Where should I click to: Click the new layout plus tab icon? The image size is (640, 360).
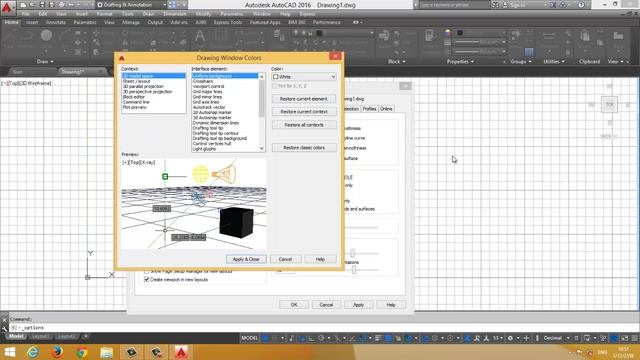tap(85, 336)
